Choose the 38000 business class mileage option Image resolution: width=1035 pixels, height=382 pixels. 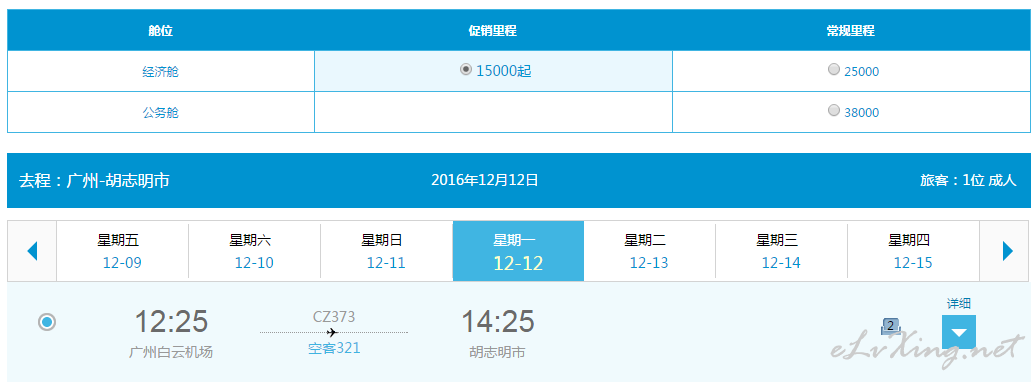click(x=834, y=110)
